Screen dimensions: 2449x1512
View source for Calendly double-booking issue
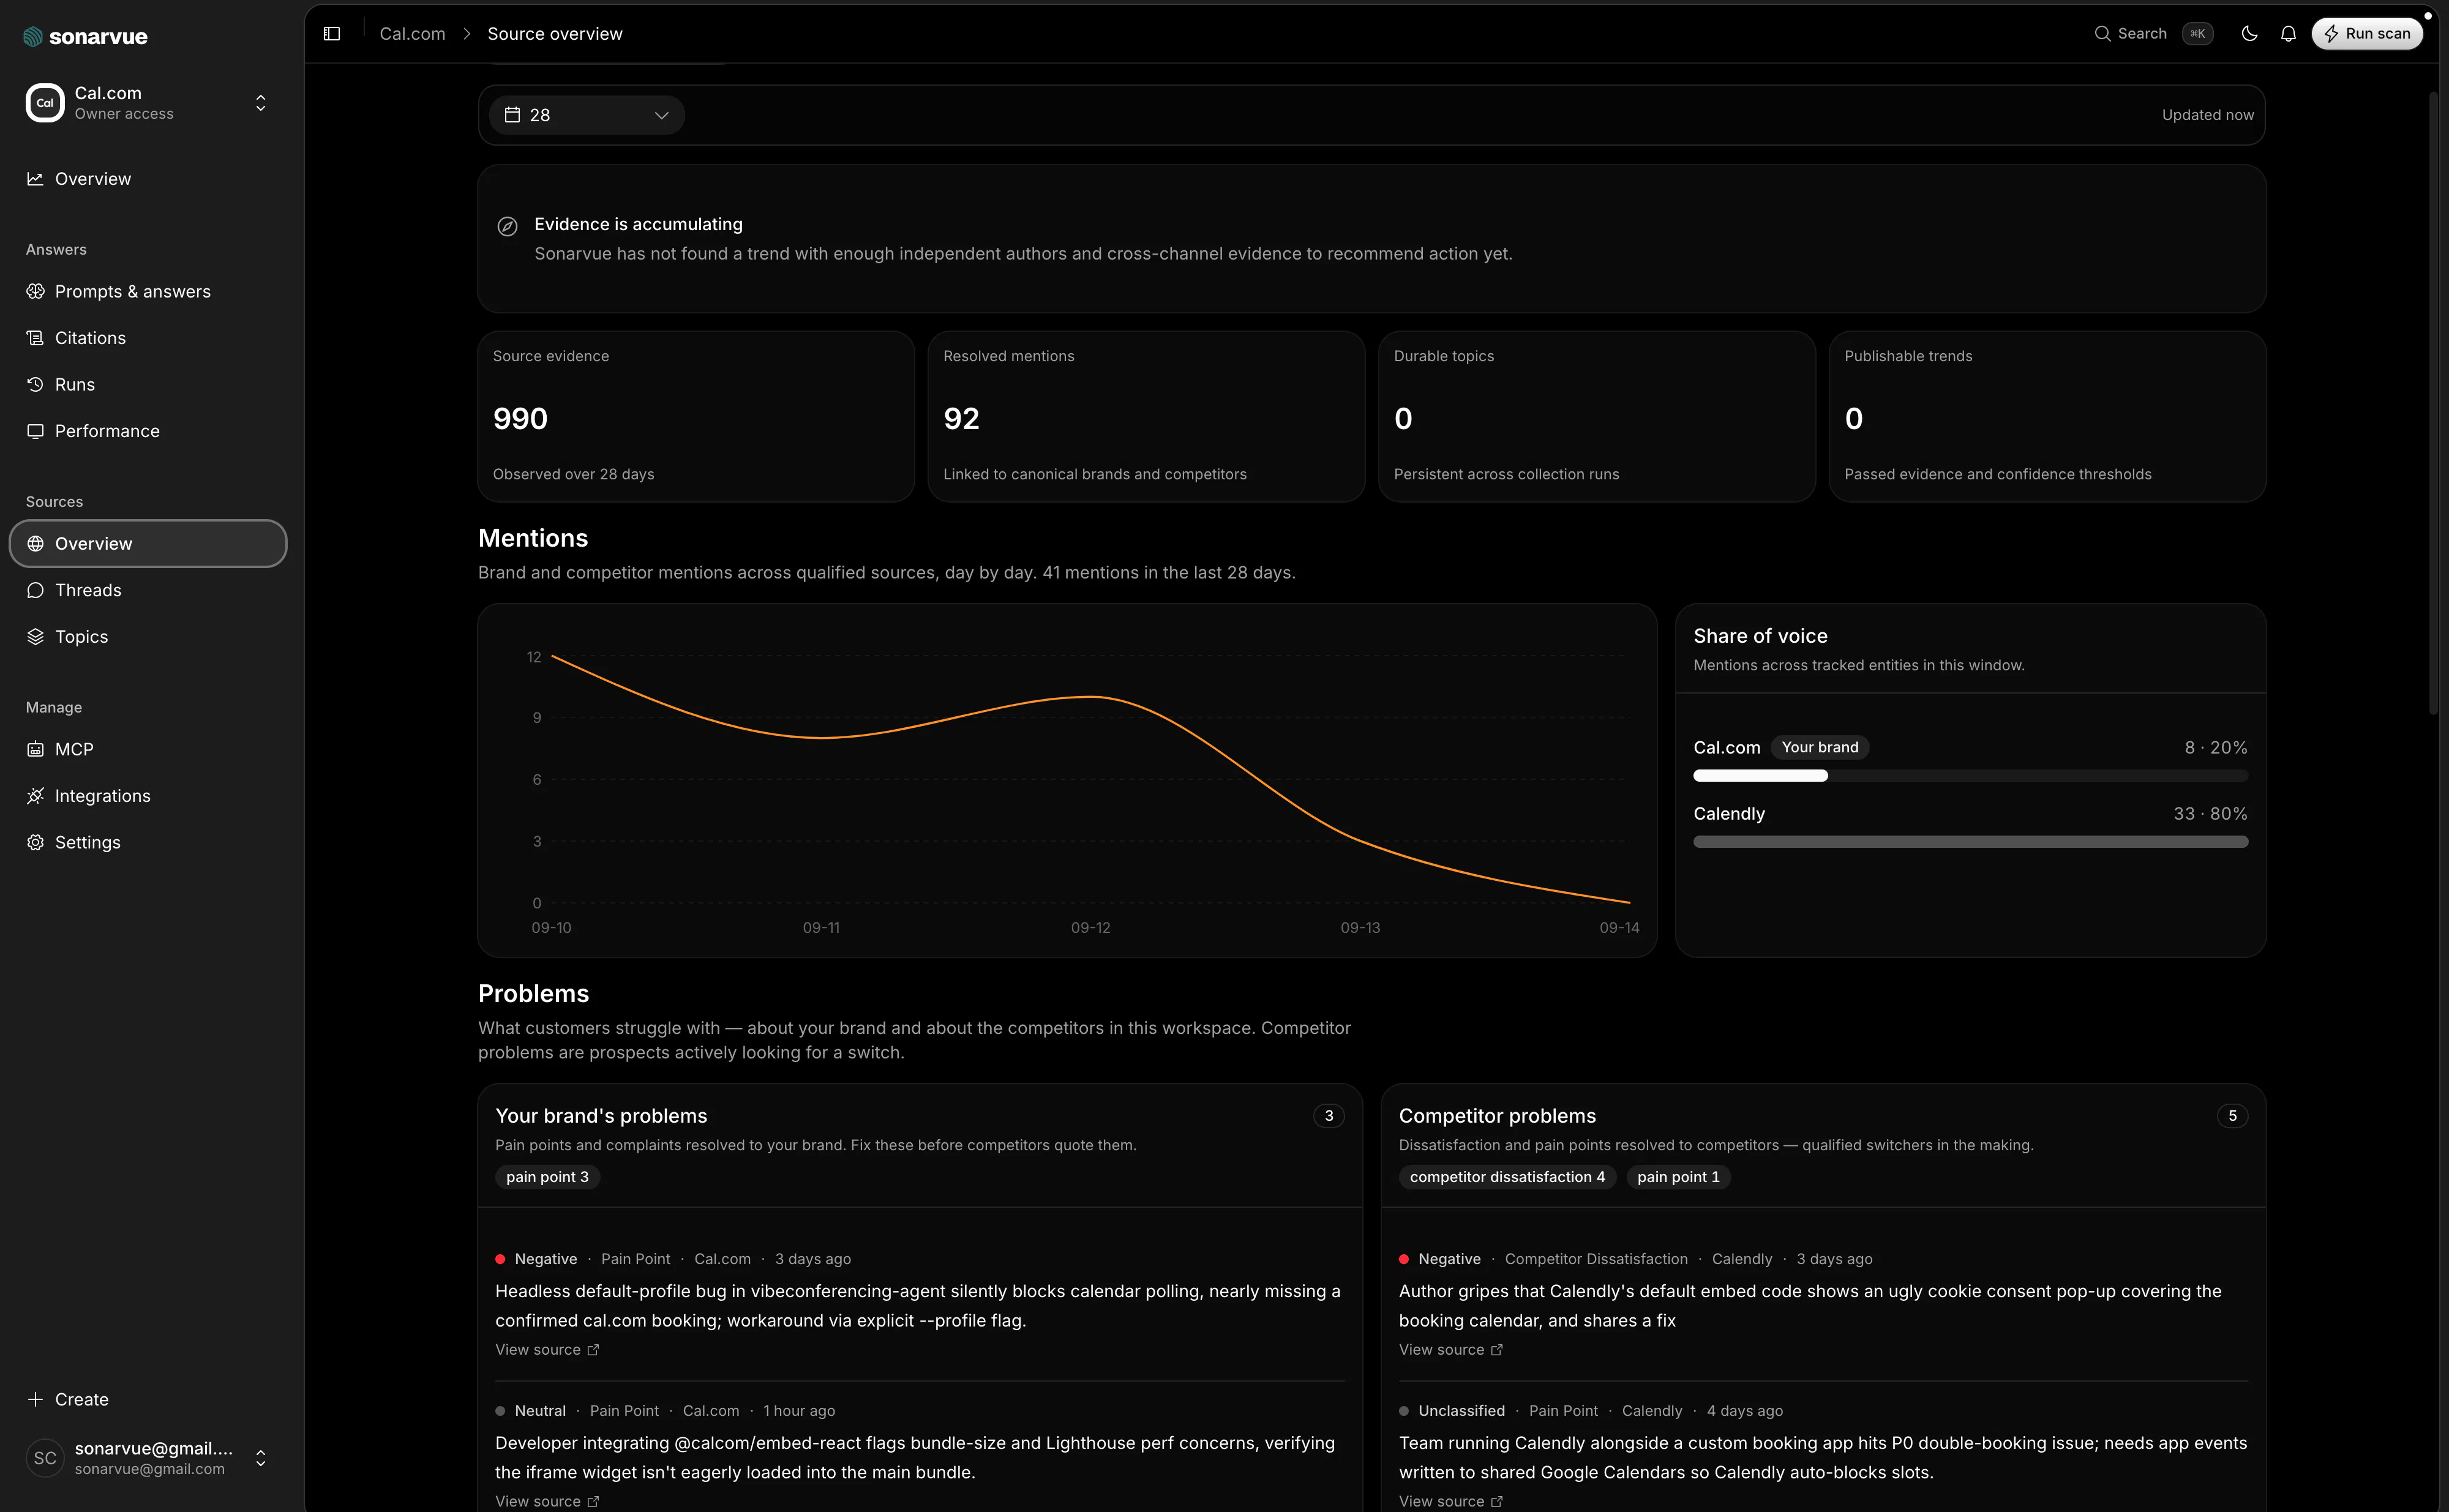(x=1451, y=1501)
